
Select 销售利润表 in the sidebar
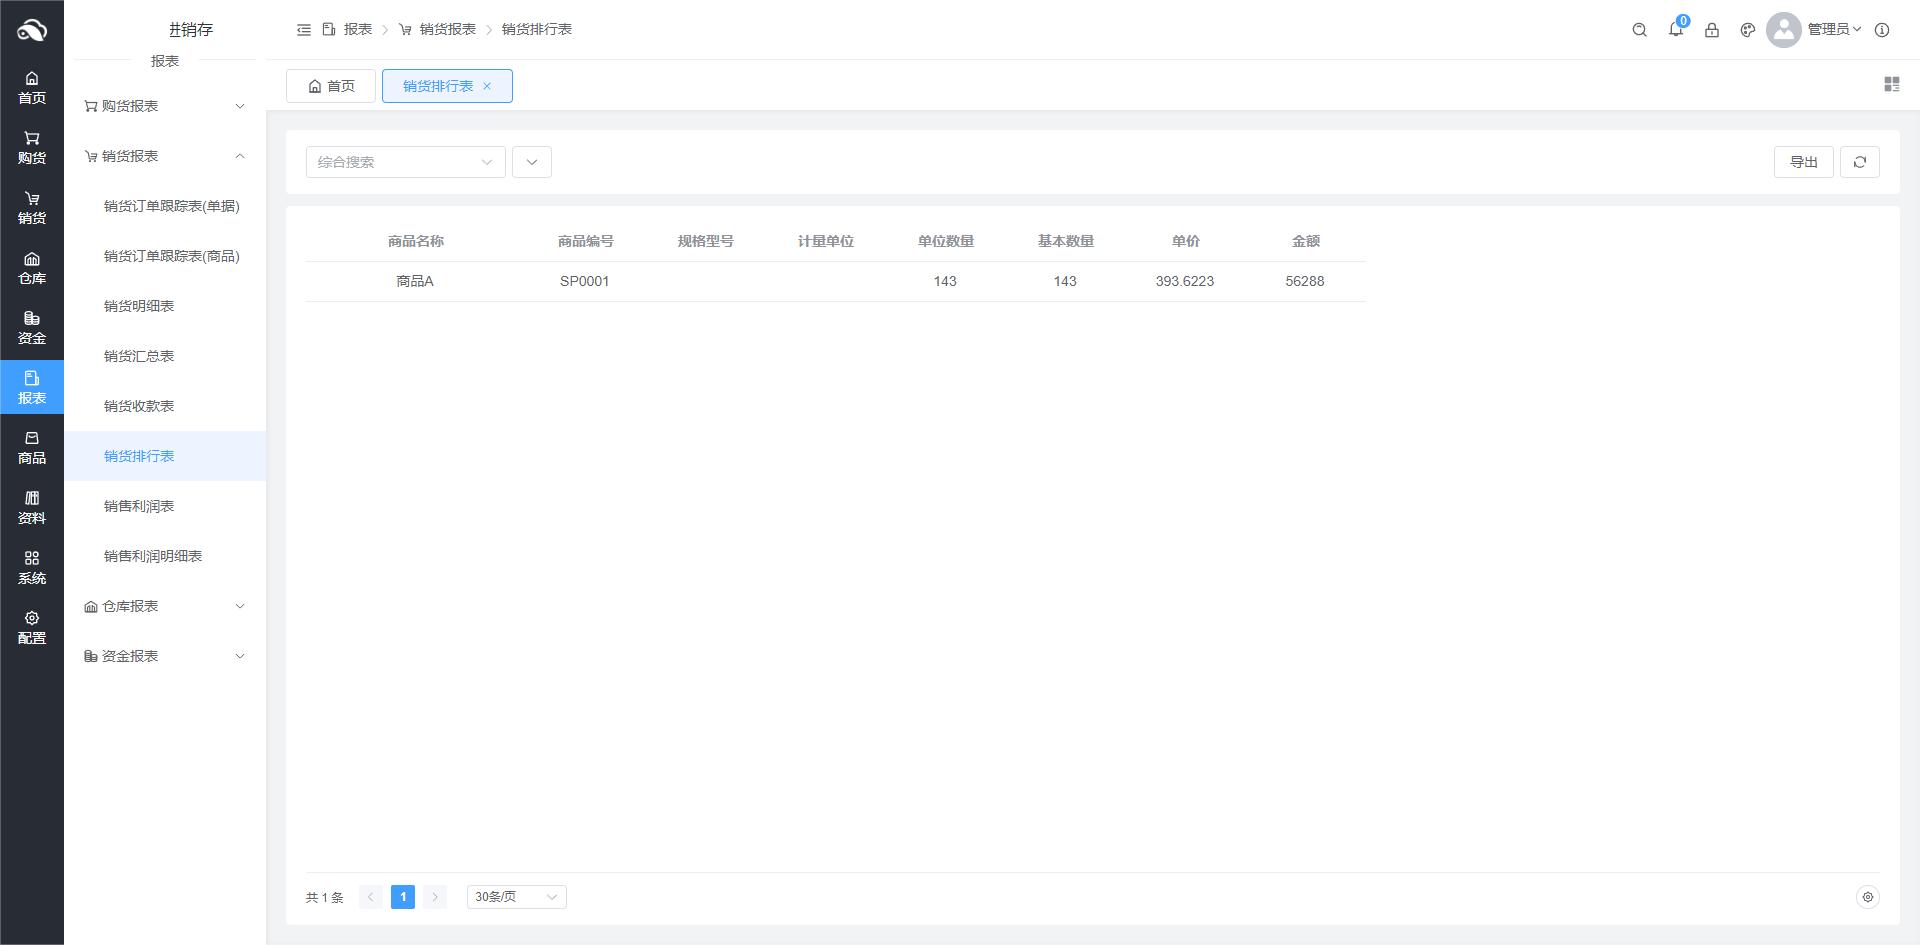[x=139, y=506]
